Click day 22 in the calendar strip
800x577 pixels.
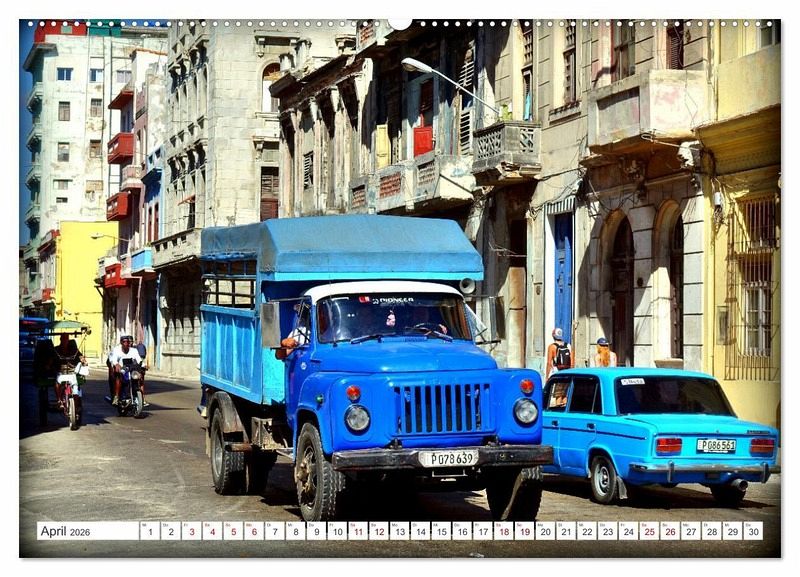tap(586, 531)
